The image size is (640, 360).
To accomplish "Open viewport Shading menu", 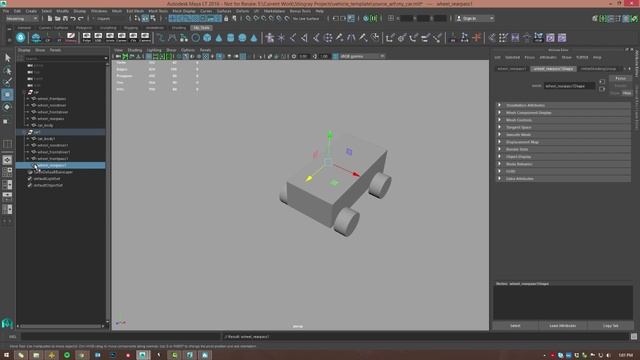I will pos(135,50).
